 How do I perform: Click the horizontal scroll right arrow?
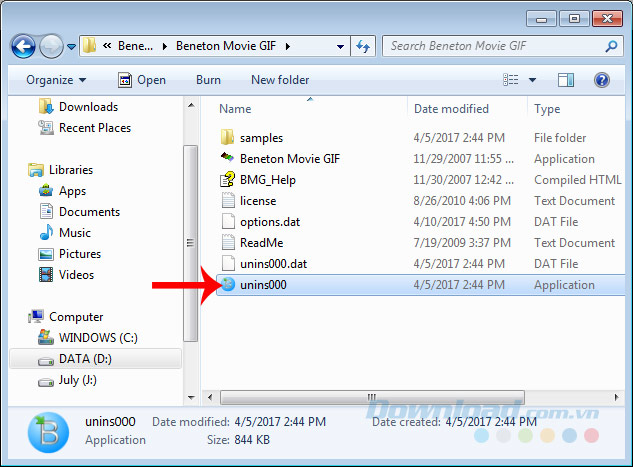[616, 397]
